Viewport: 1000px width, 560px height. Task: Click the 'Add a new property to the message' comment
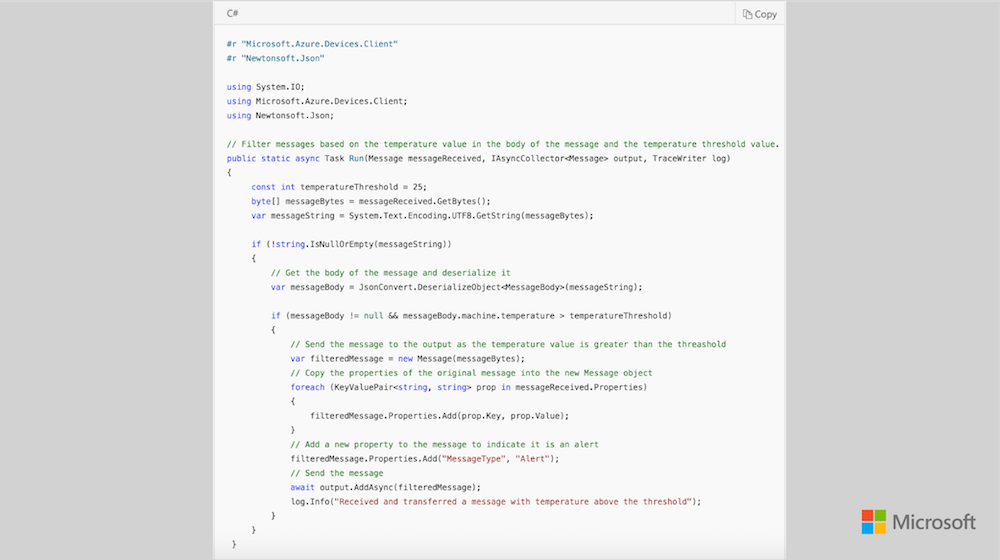click(445, 445)
